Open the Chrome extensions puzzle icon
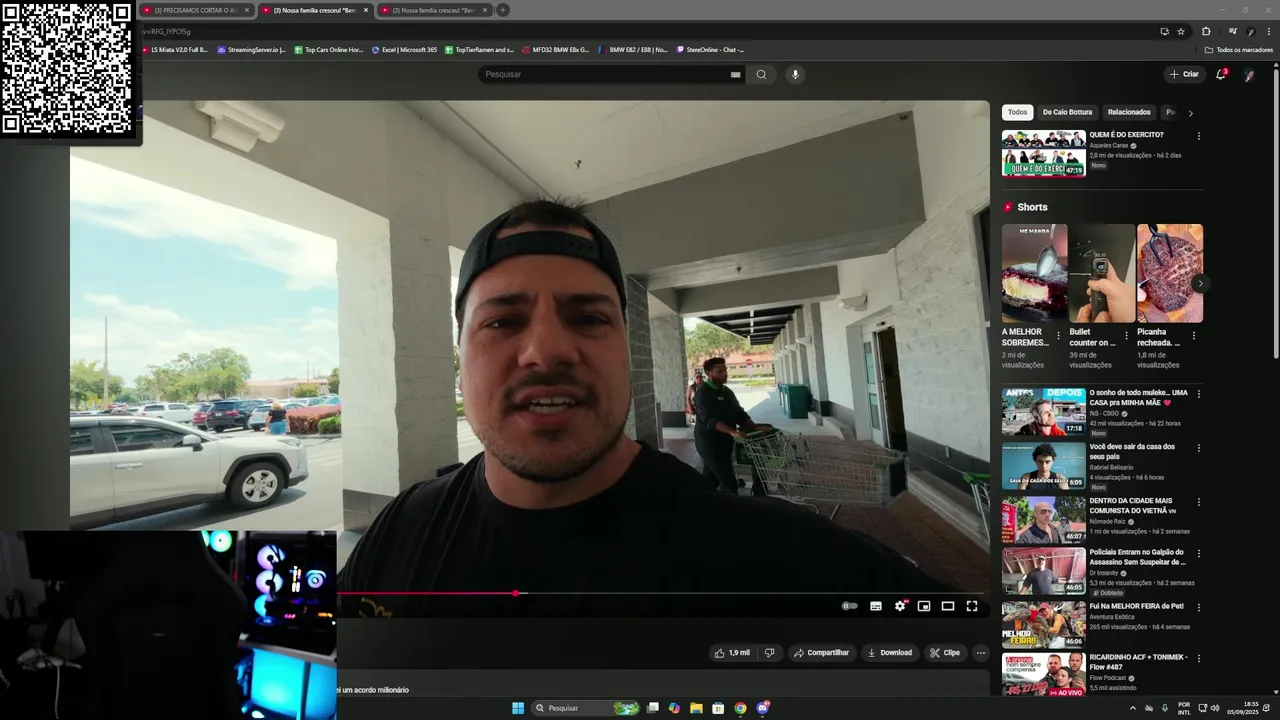Image resolution: width=1280 pixels, height=720 pixels. [x=1206, y=31]
